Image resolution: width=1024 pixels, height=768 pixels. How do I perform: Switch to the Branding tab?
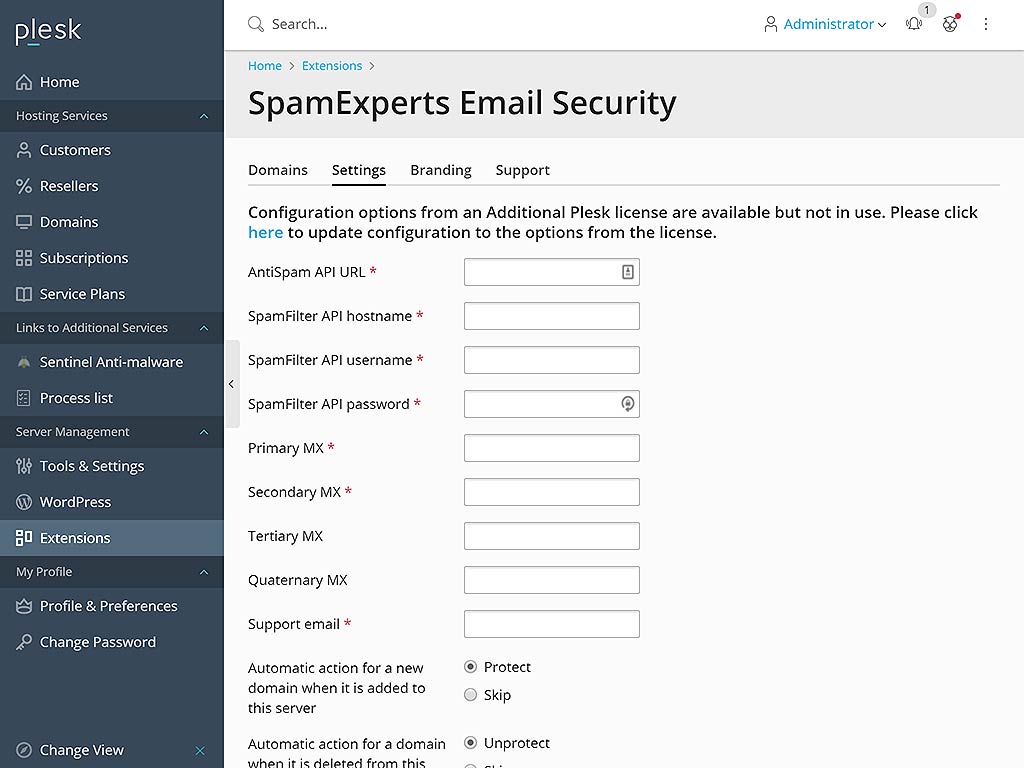pos(440,170)
